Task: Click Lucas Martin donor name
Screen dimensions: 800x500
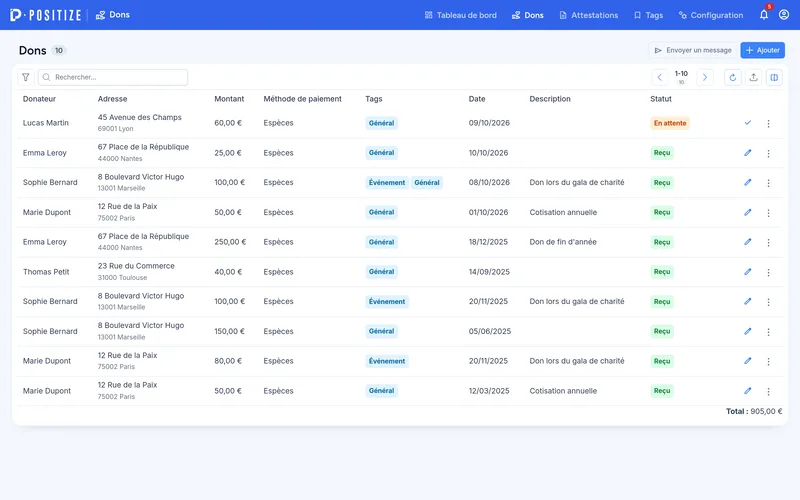Action: [45, 123]
